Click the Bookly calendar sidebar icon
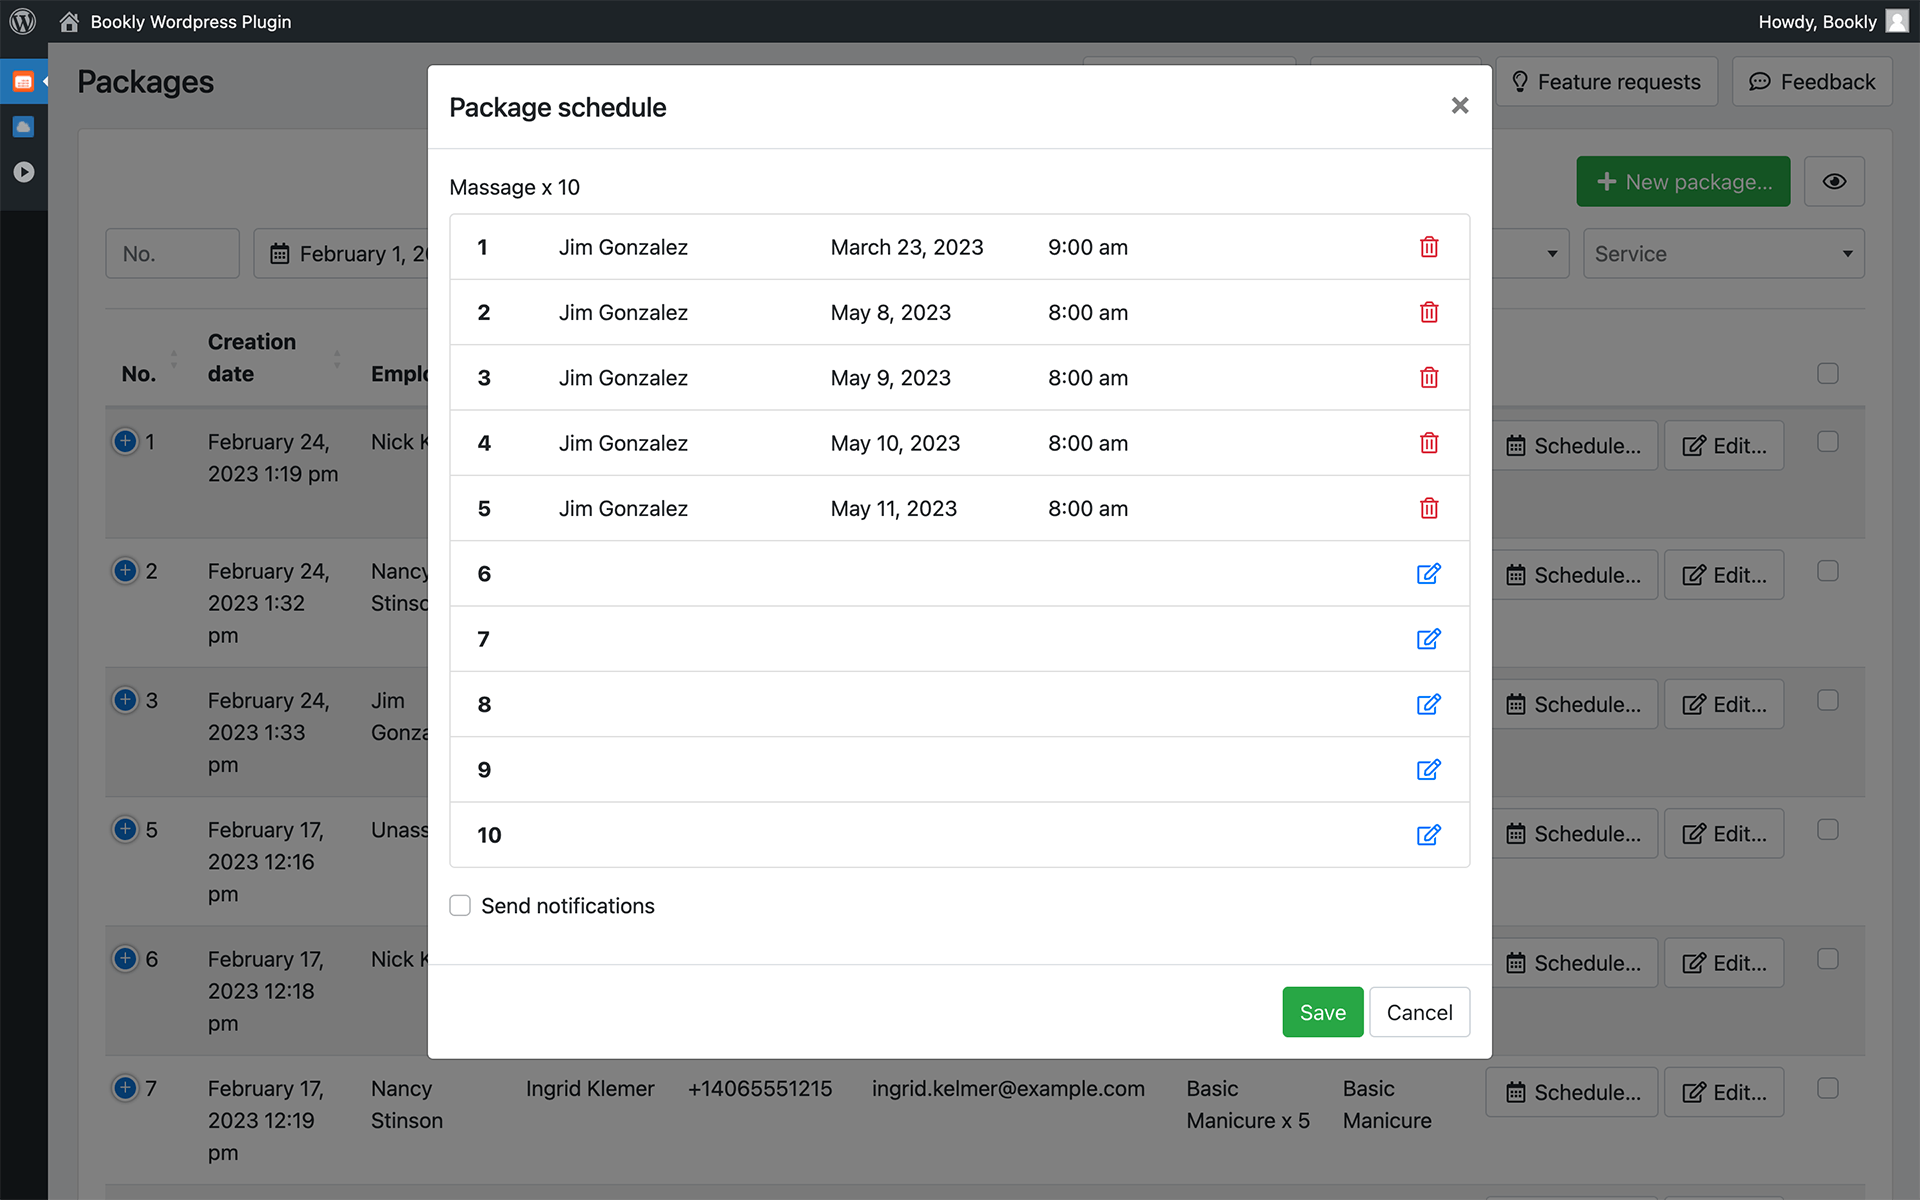The image size is (1920, 1200). point(23,82)
